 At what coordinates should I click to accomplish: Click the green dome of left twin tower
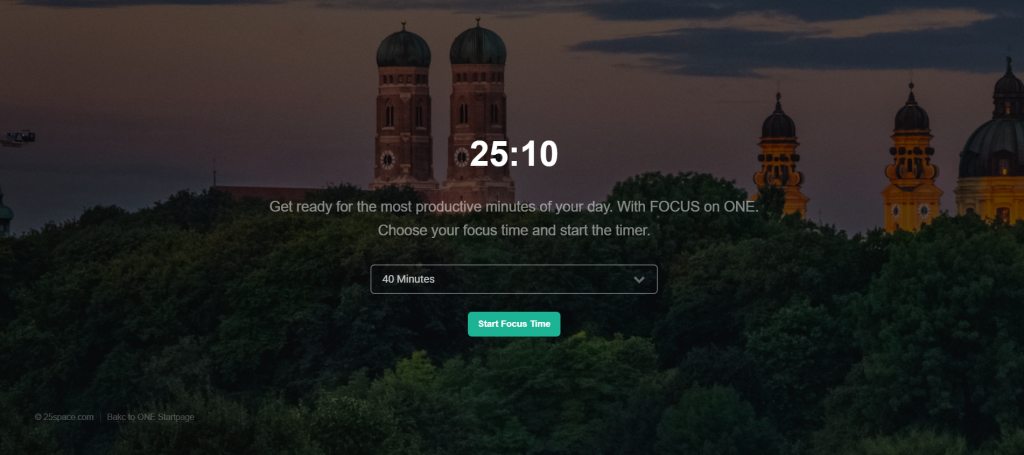(404, 48)
